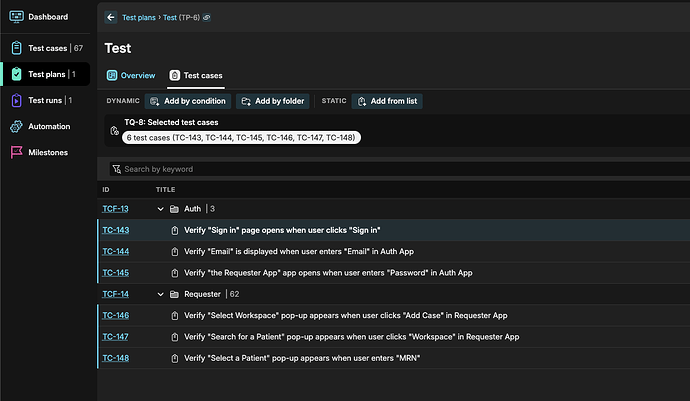This screenshot has height=401, width=690.
Task: Go to Test plans breadcrumb link
Action: pyautogui.click(x=141, y=18)
